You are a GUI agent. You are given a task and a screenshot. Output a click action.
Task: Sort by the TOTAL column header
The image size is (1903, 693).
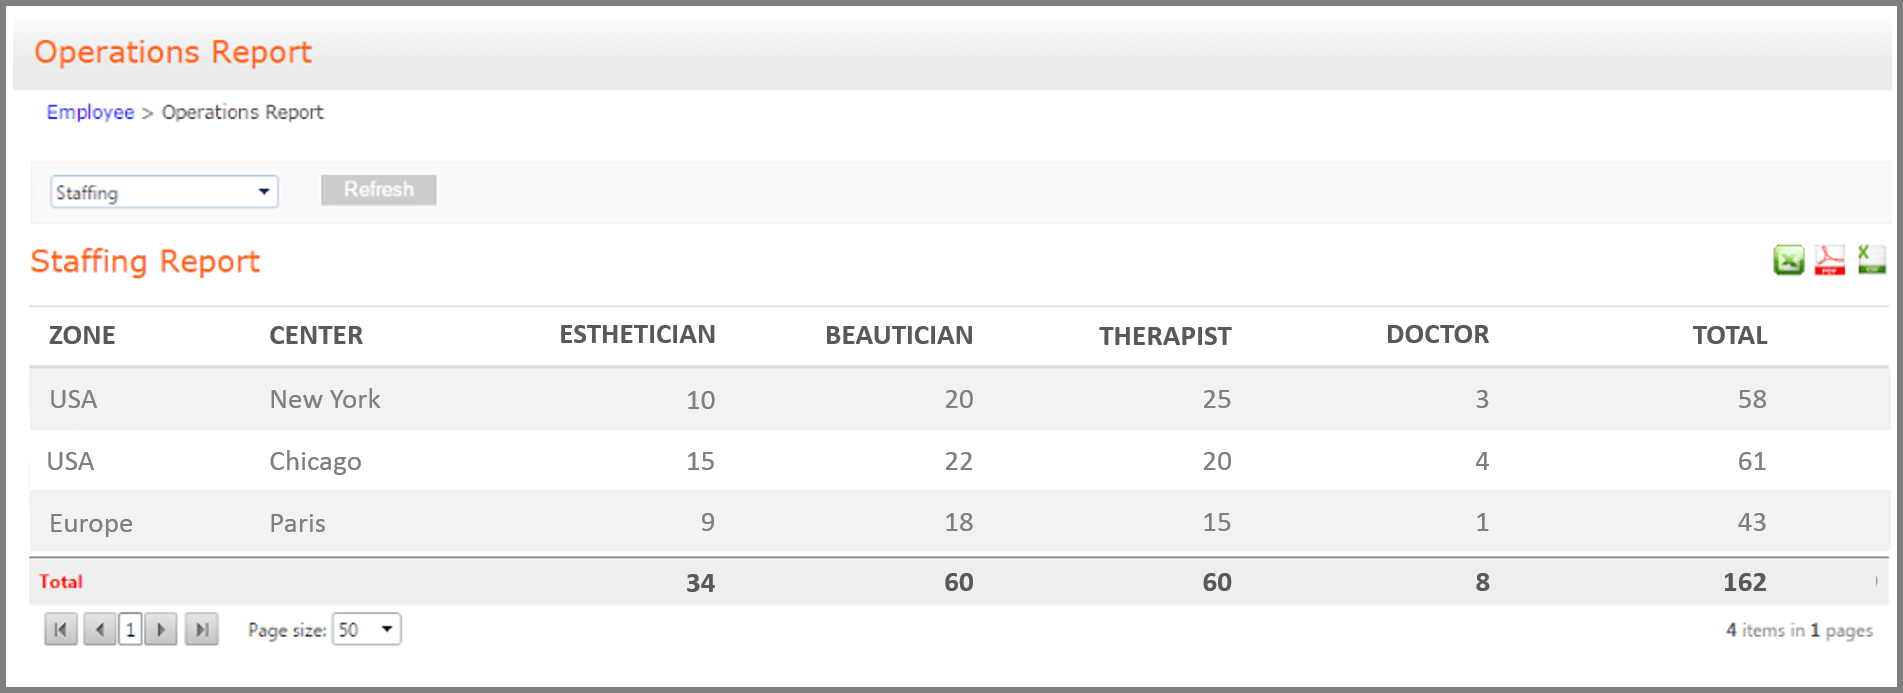[1729, 335]
